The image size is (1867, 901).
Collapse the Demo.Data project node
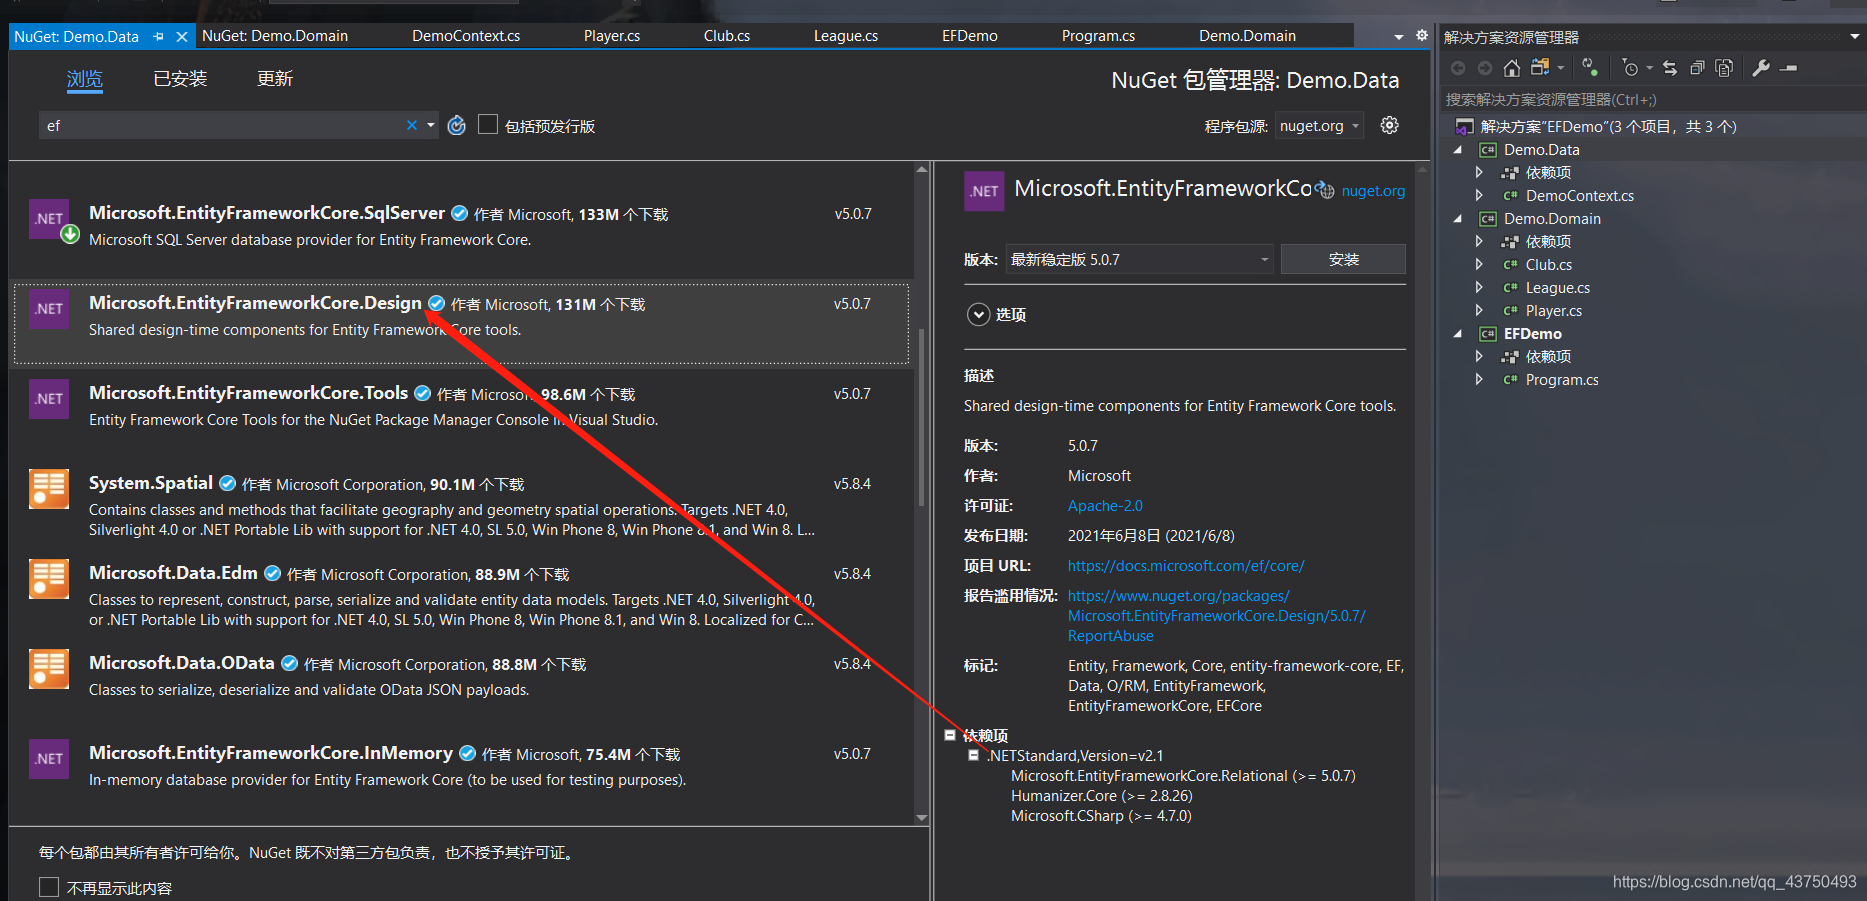tap(1458, 150)
